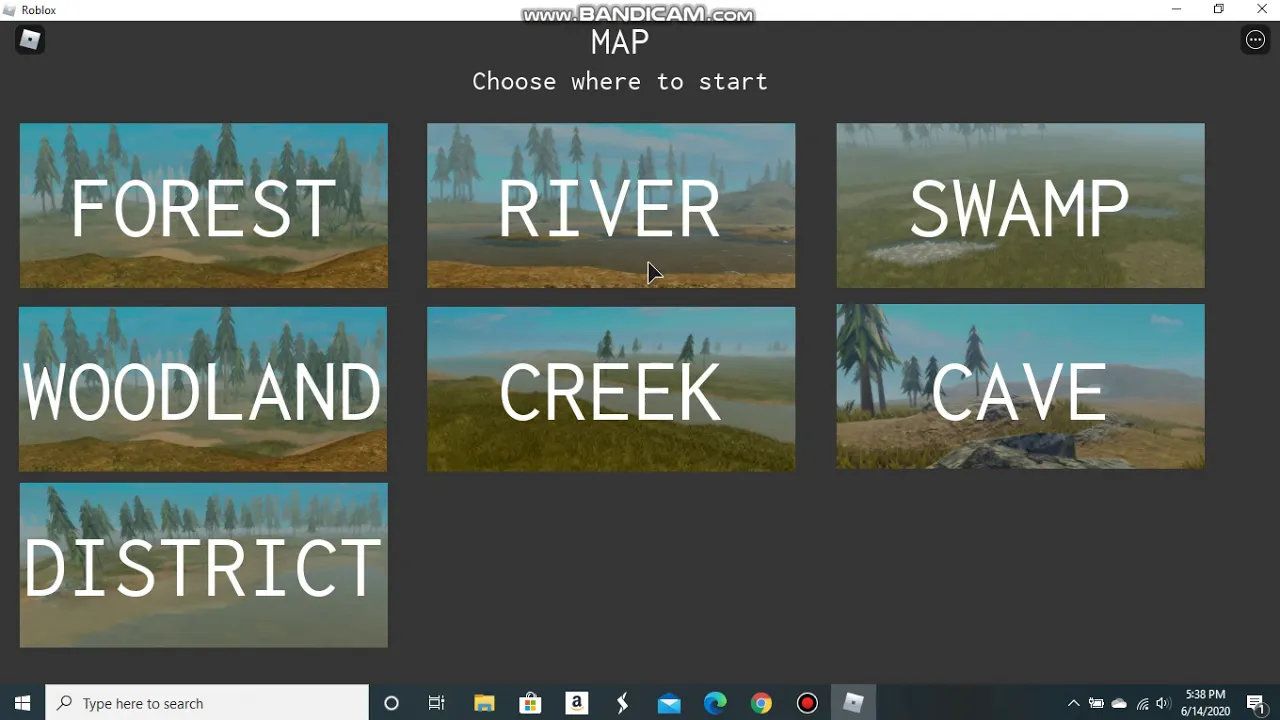Open the Roblox menu icon
The width and height of the screenshot is (1280, 720).
click(x=30, y=40)
